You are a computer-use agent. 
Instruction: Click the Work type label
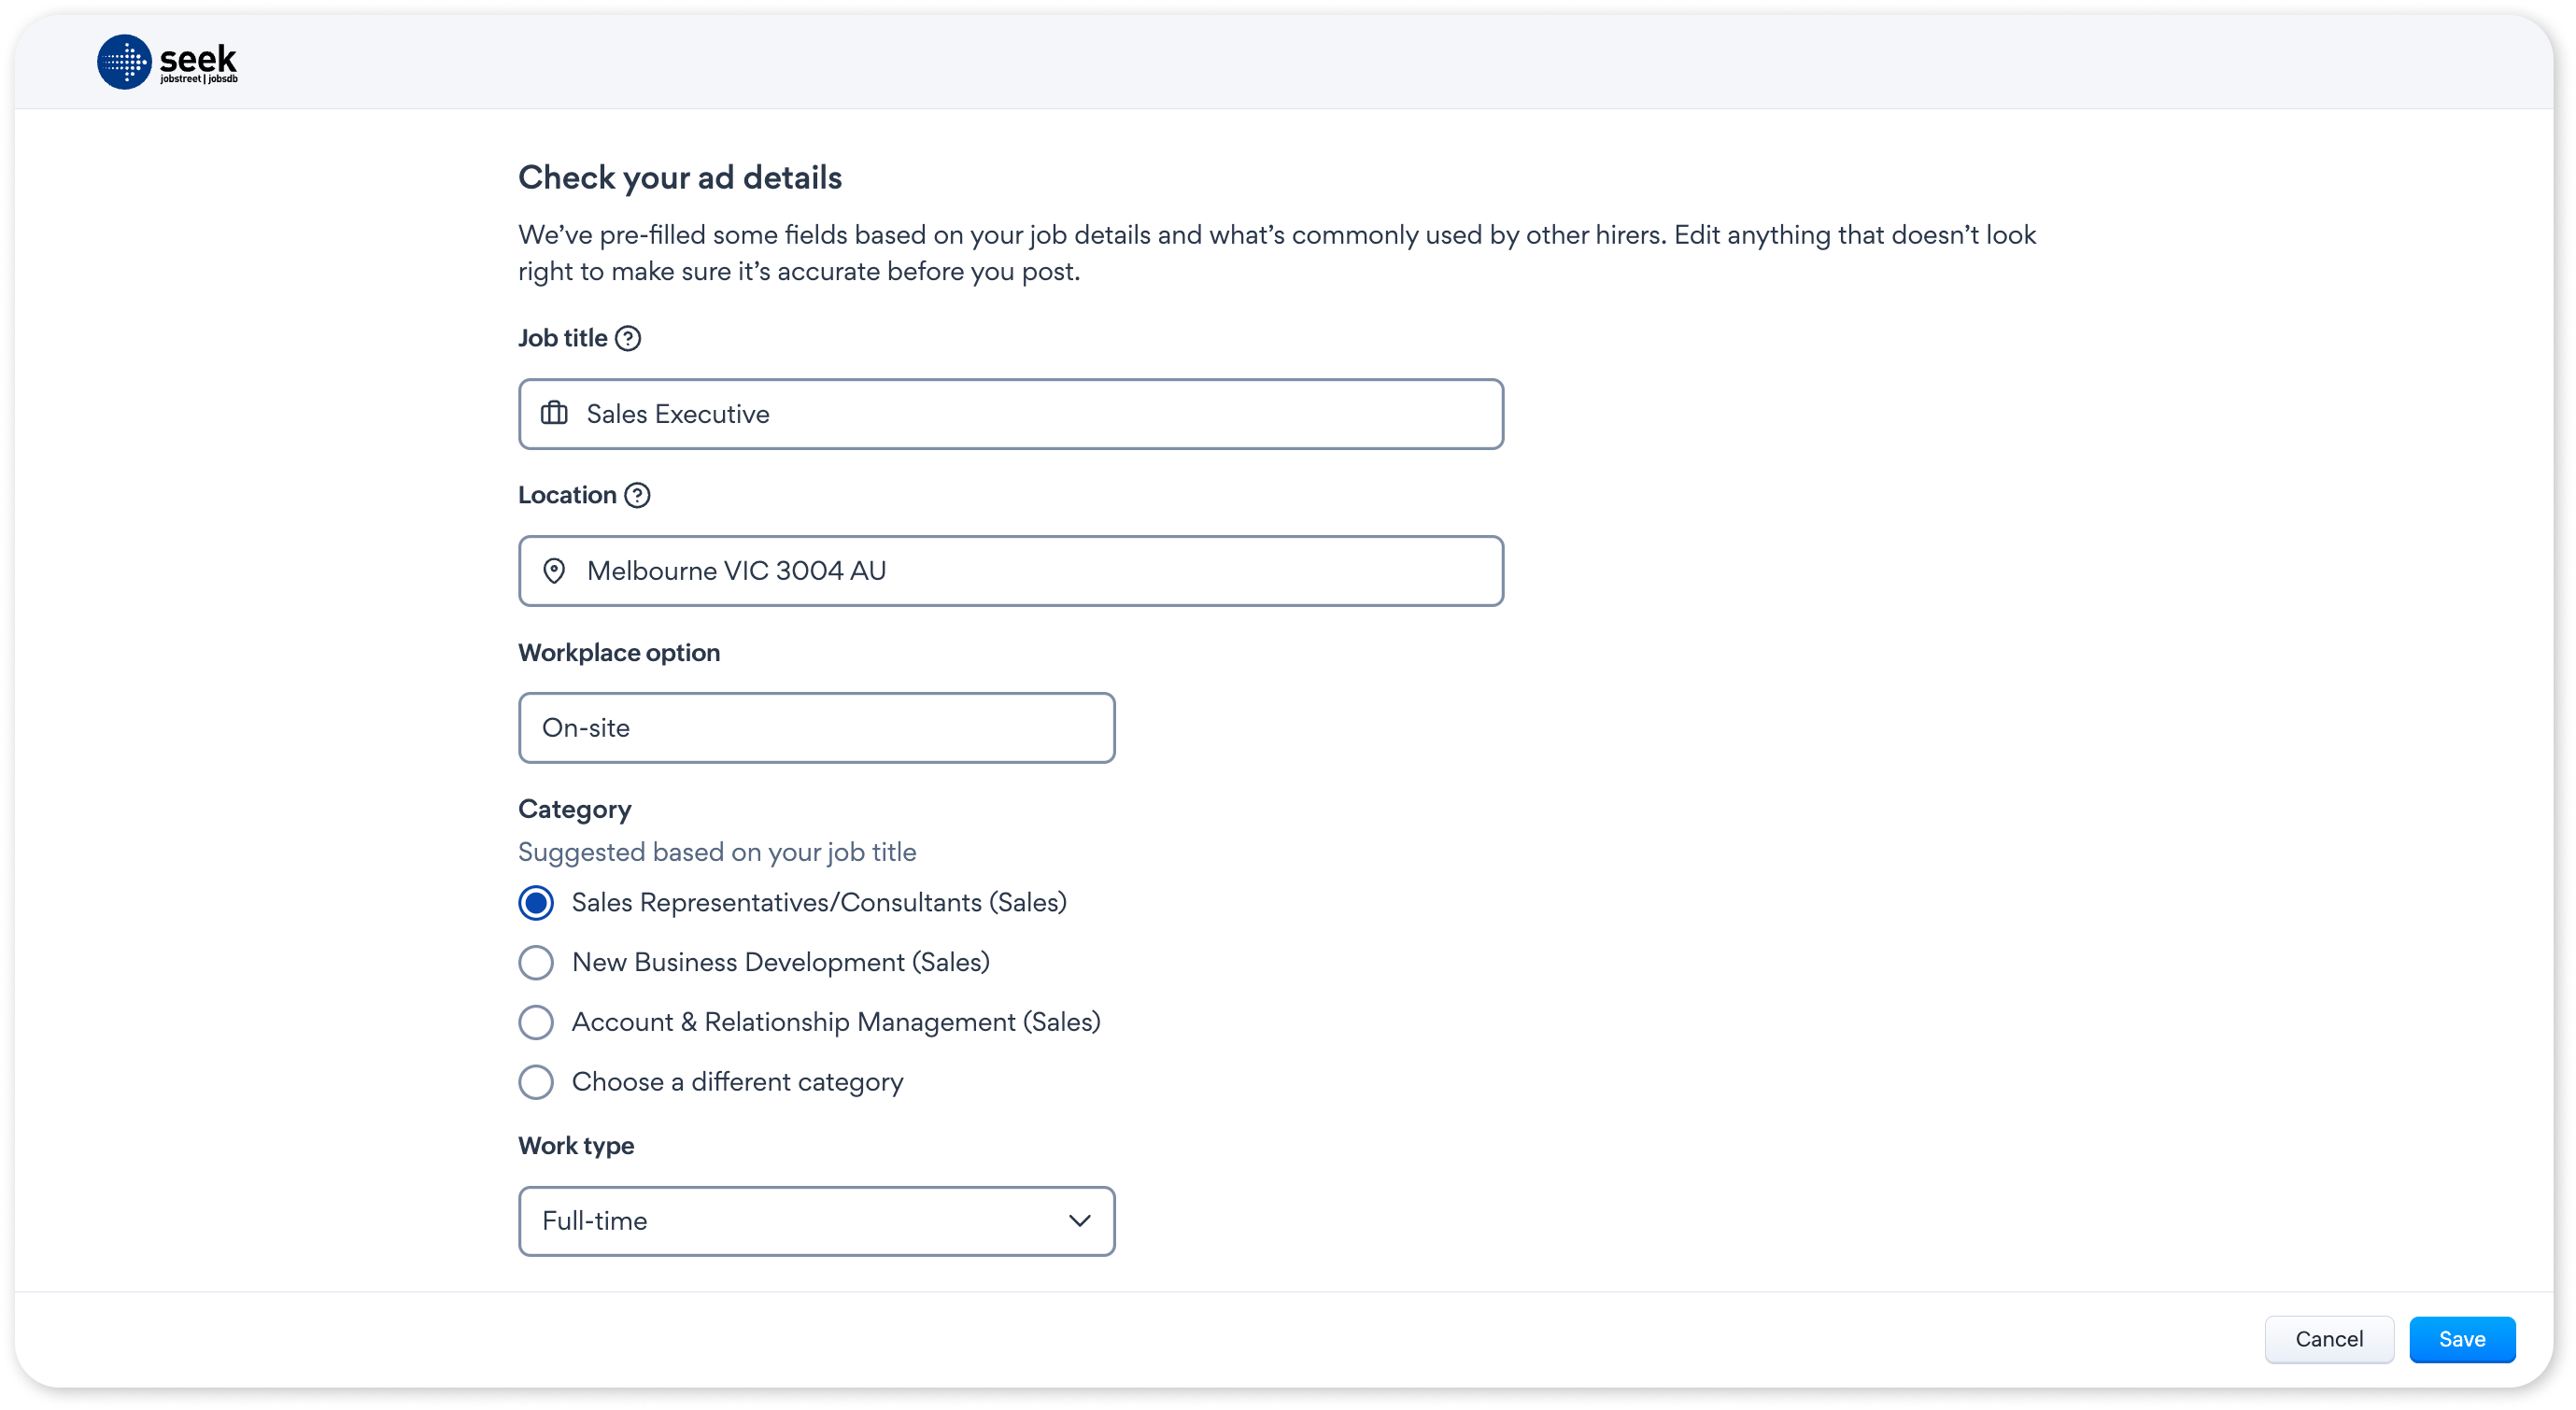576,1145
